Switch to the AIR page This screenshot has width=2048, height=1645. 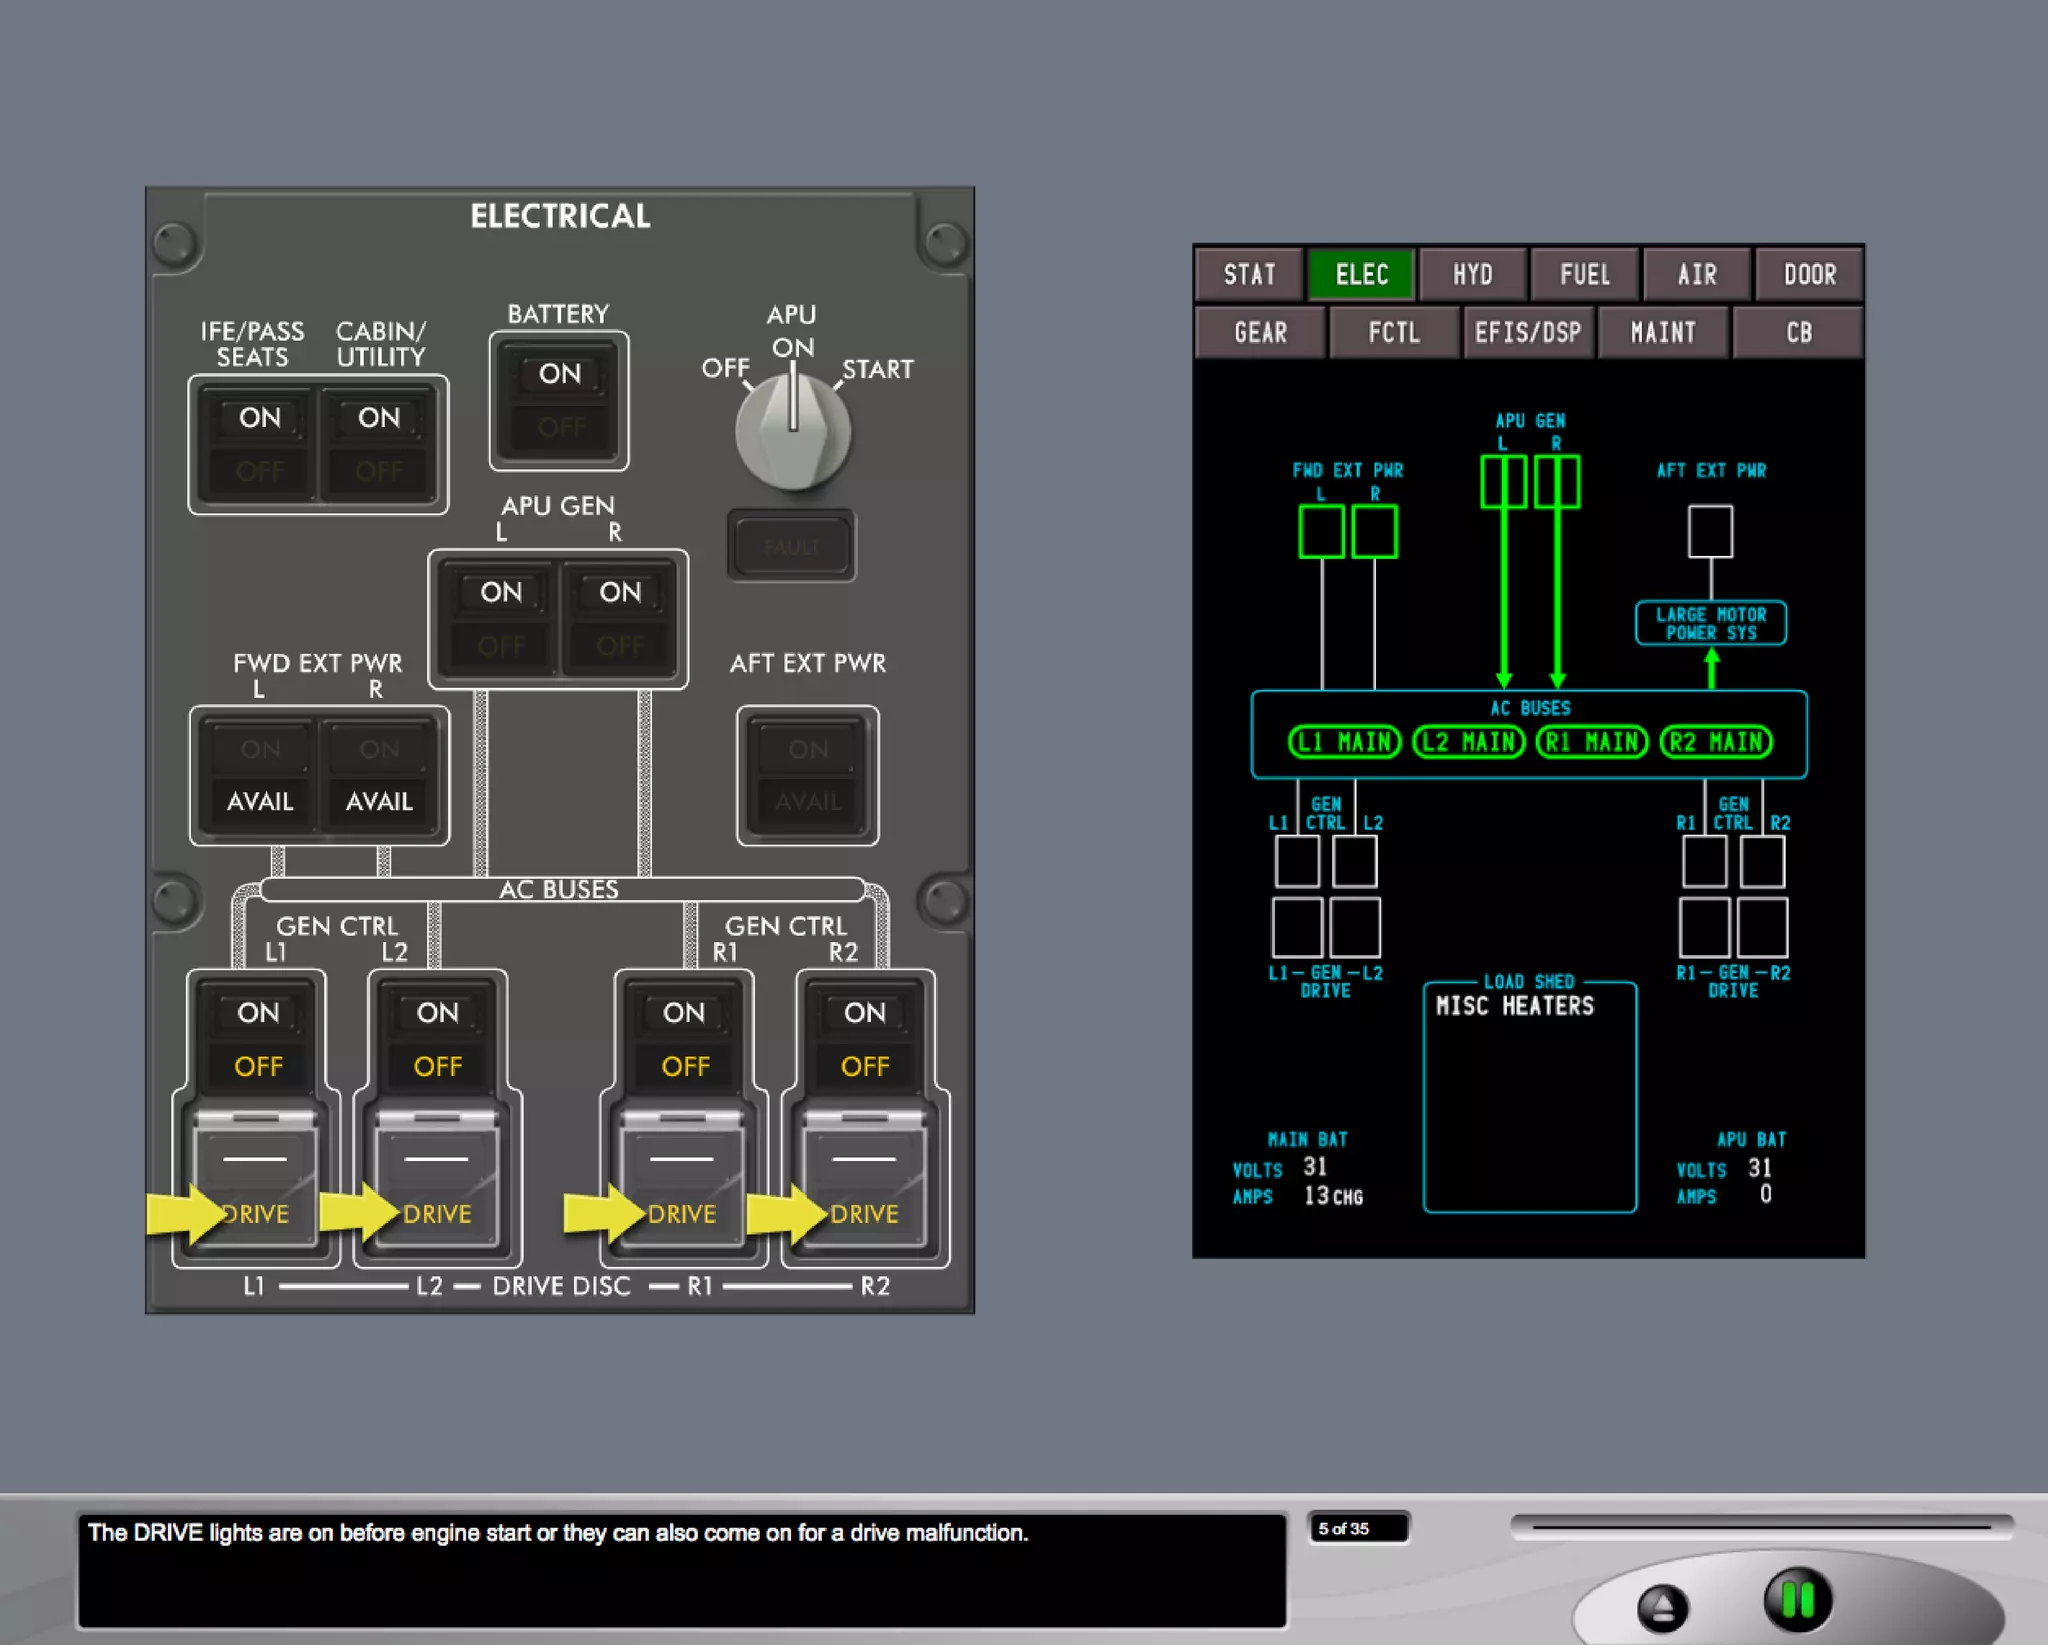1697,274
